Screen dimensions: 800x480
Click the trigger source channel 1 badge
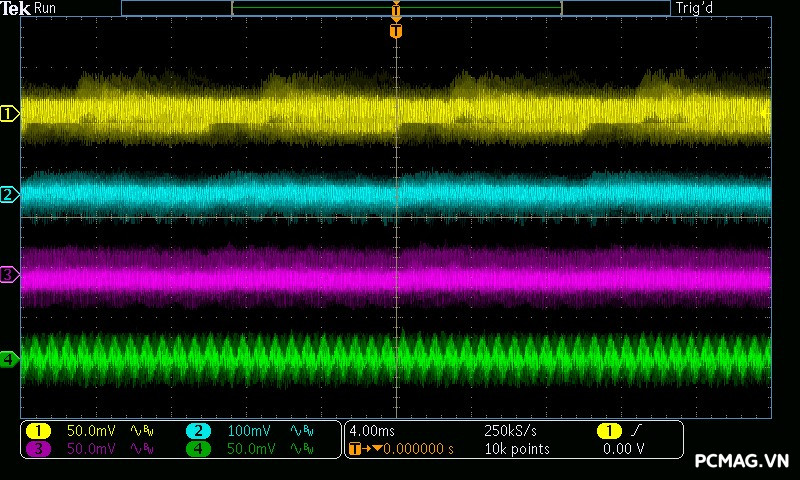pyautogui.click(x=609, y=431)
